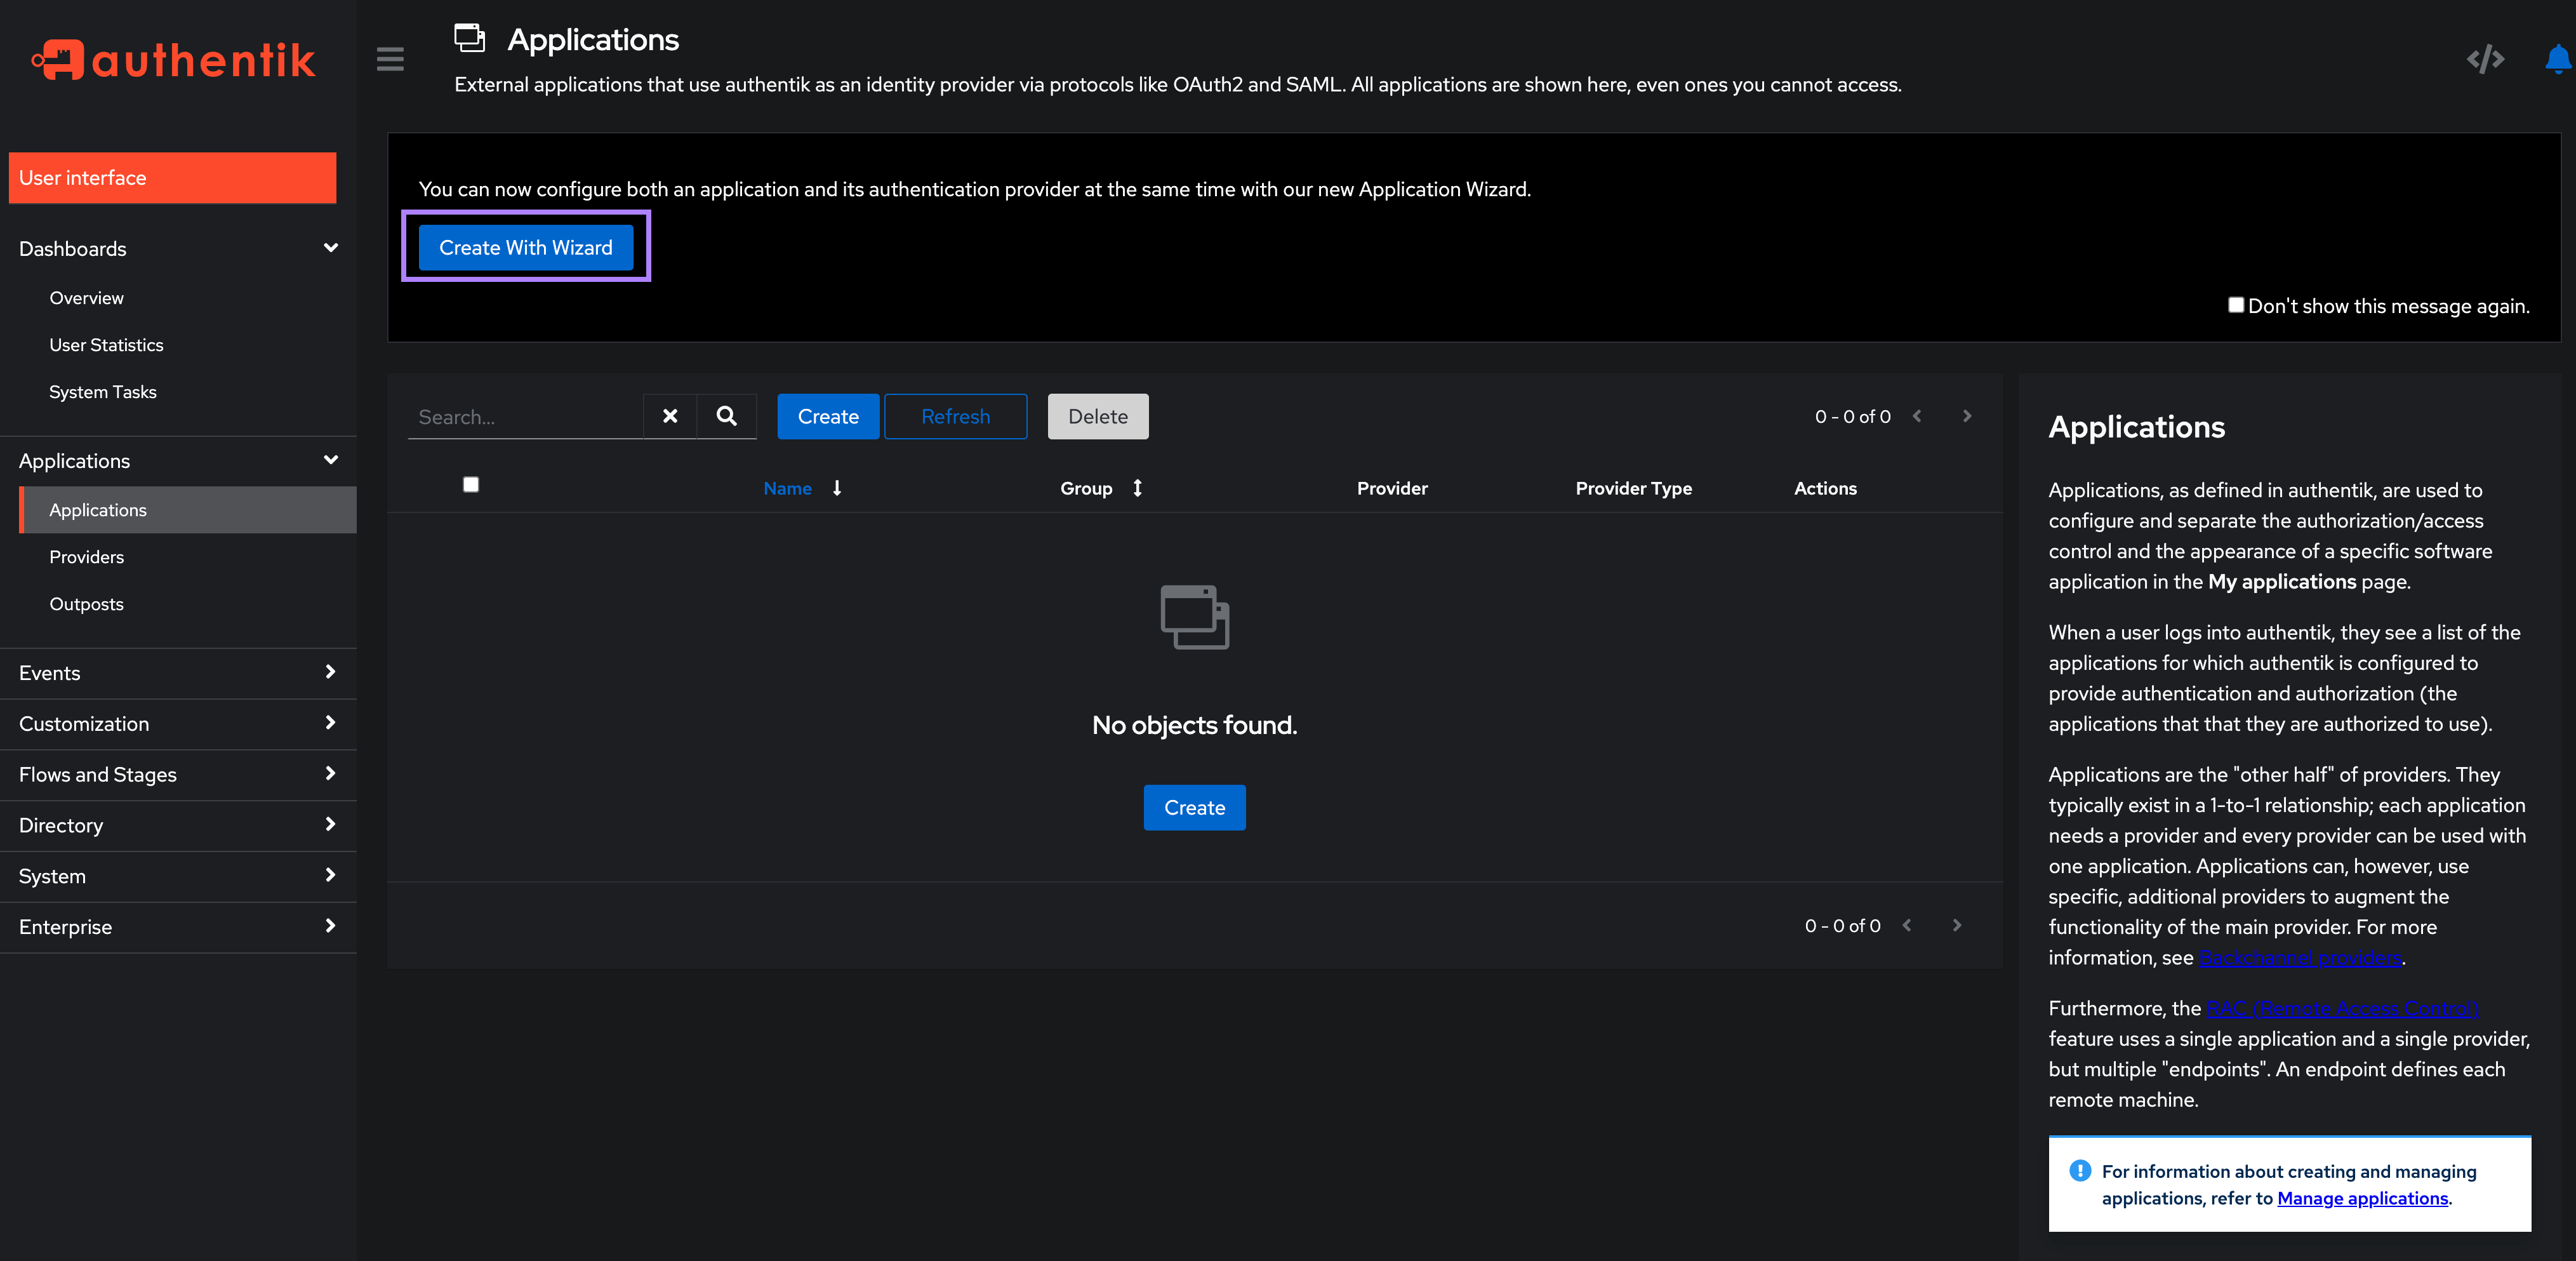Image resolution: width=2576 pixels, height=1261 pixels.
Task: Enable Don't show this message again
Action: [2237, 305]
